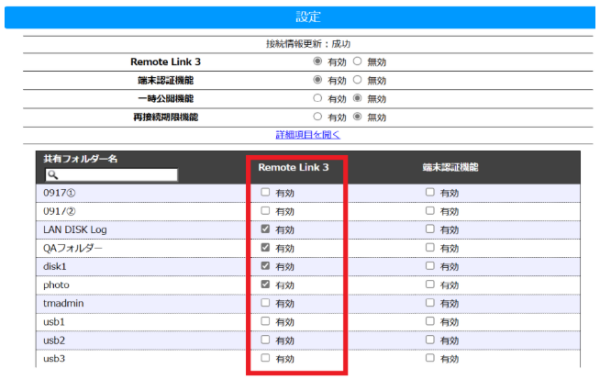Select the usb1 folder name
Image resolution: width=600 pixels, height=391 pixels.
click(x=54, y=322)
